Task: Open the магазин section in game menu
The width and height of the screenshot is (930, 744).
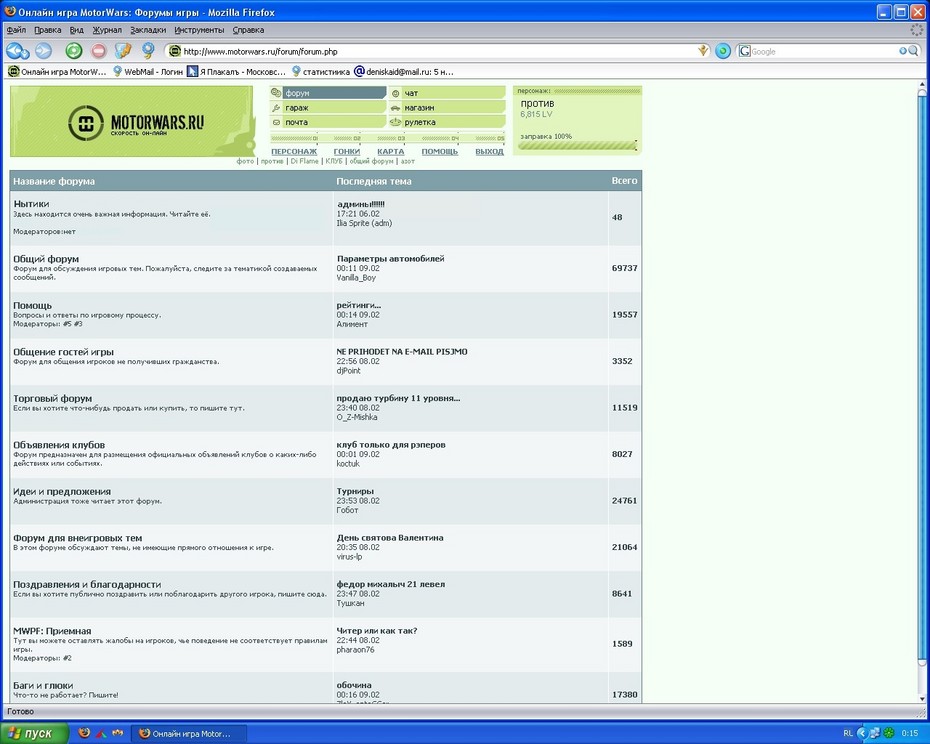Action: point(447,107)
